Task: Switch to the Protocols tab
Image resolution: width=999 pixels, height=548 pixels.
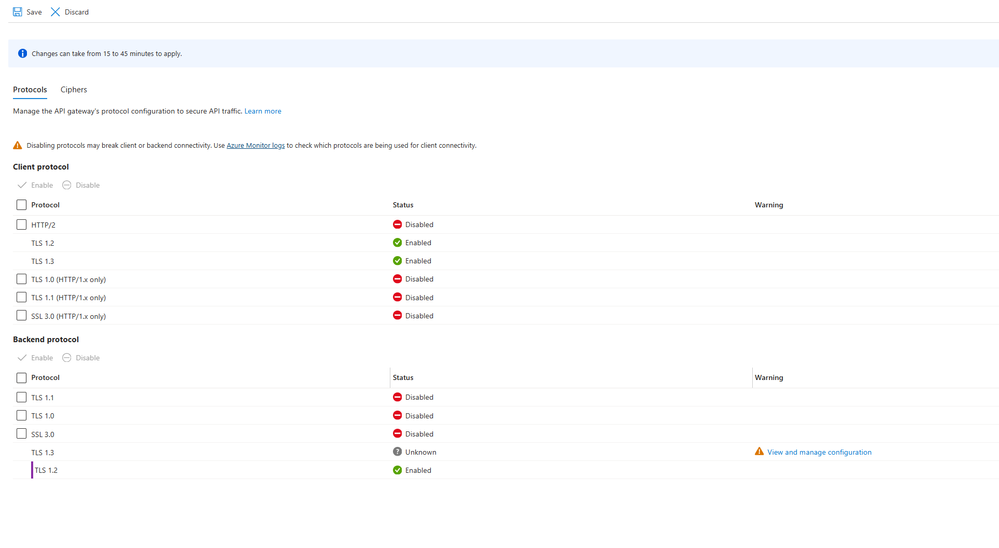Action: 30,90
